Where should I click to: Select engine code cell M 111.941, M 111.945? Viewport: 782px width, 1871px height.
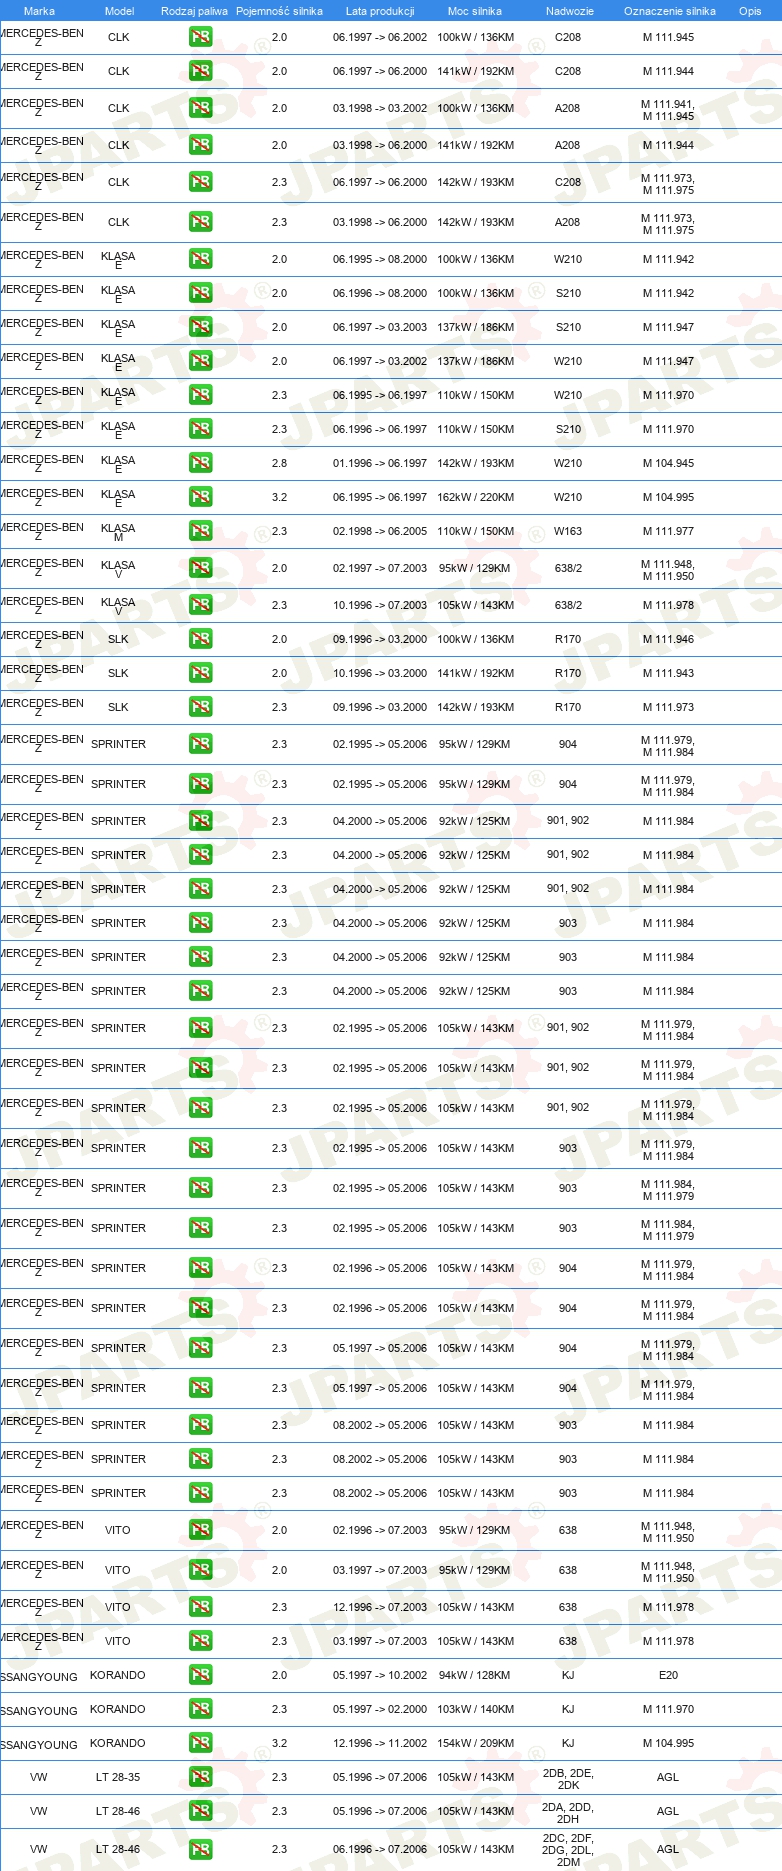click(x=668, y=110)
